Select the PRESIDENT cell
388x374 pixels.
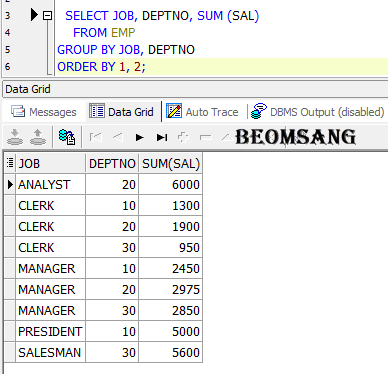coord(50,331)
